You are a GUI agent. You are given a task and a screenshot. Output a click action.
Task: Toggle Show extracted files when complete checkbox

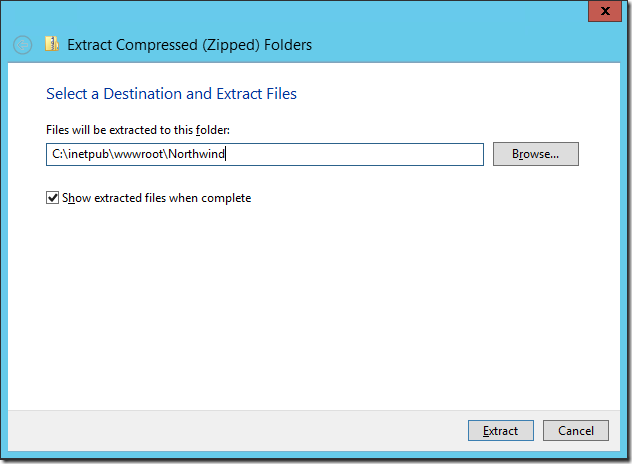pos(53,198)
